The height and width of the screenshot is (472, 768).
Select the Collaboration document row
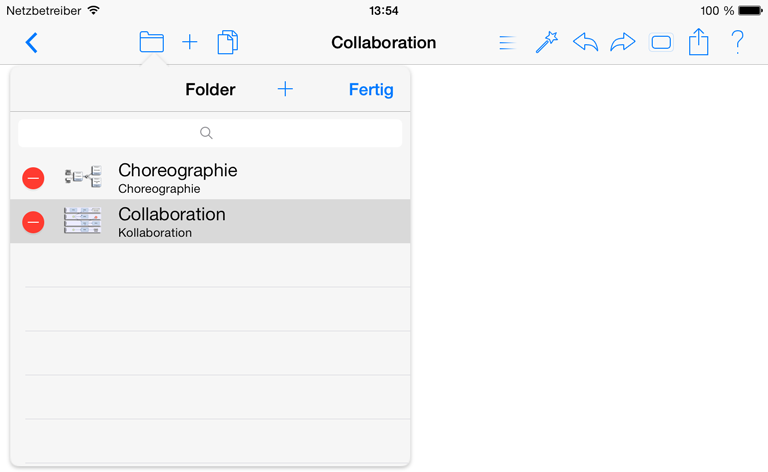210,221
